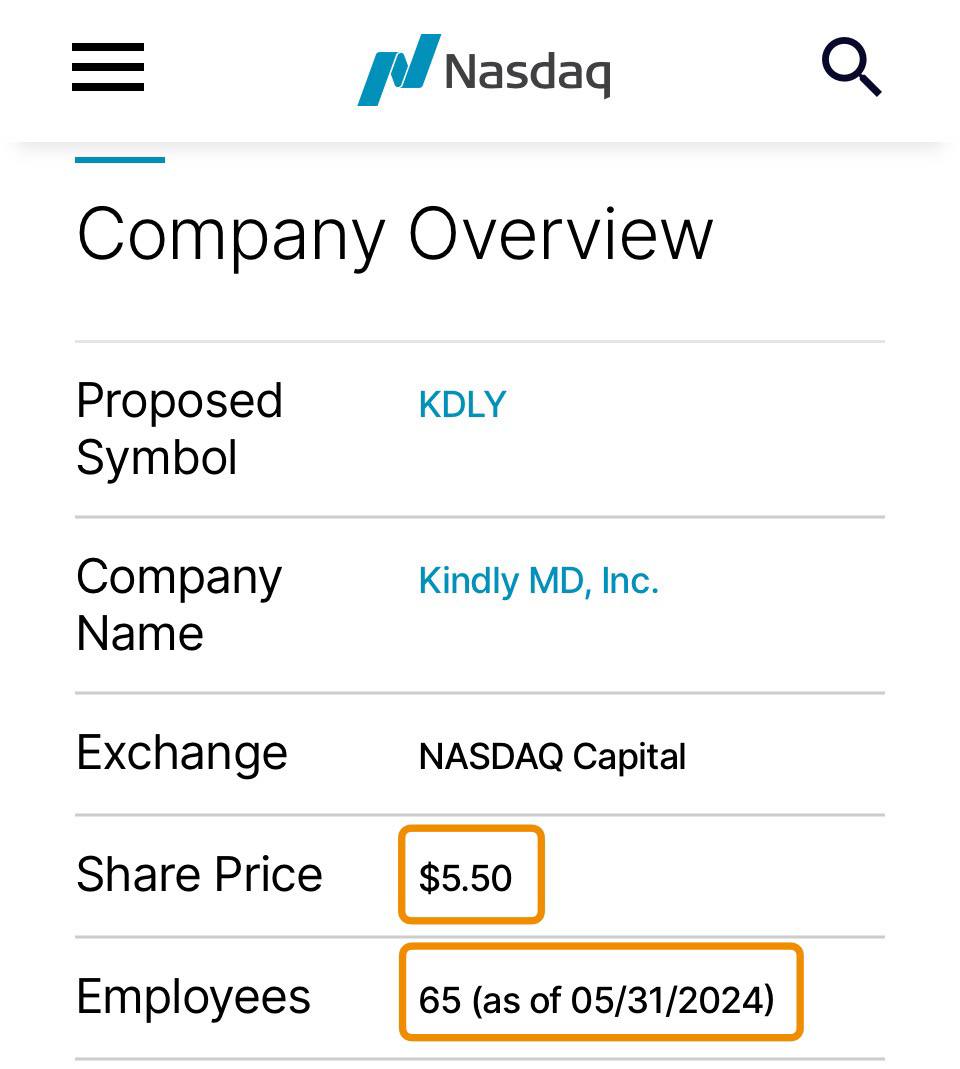Click the Nasdaq wordmark text
The width and height of the screenshot is (960, 1069).
pyautogui.click(x=527, y=72)
